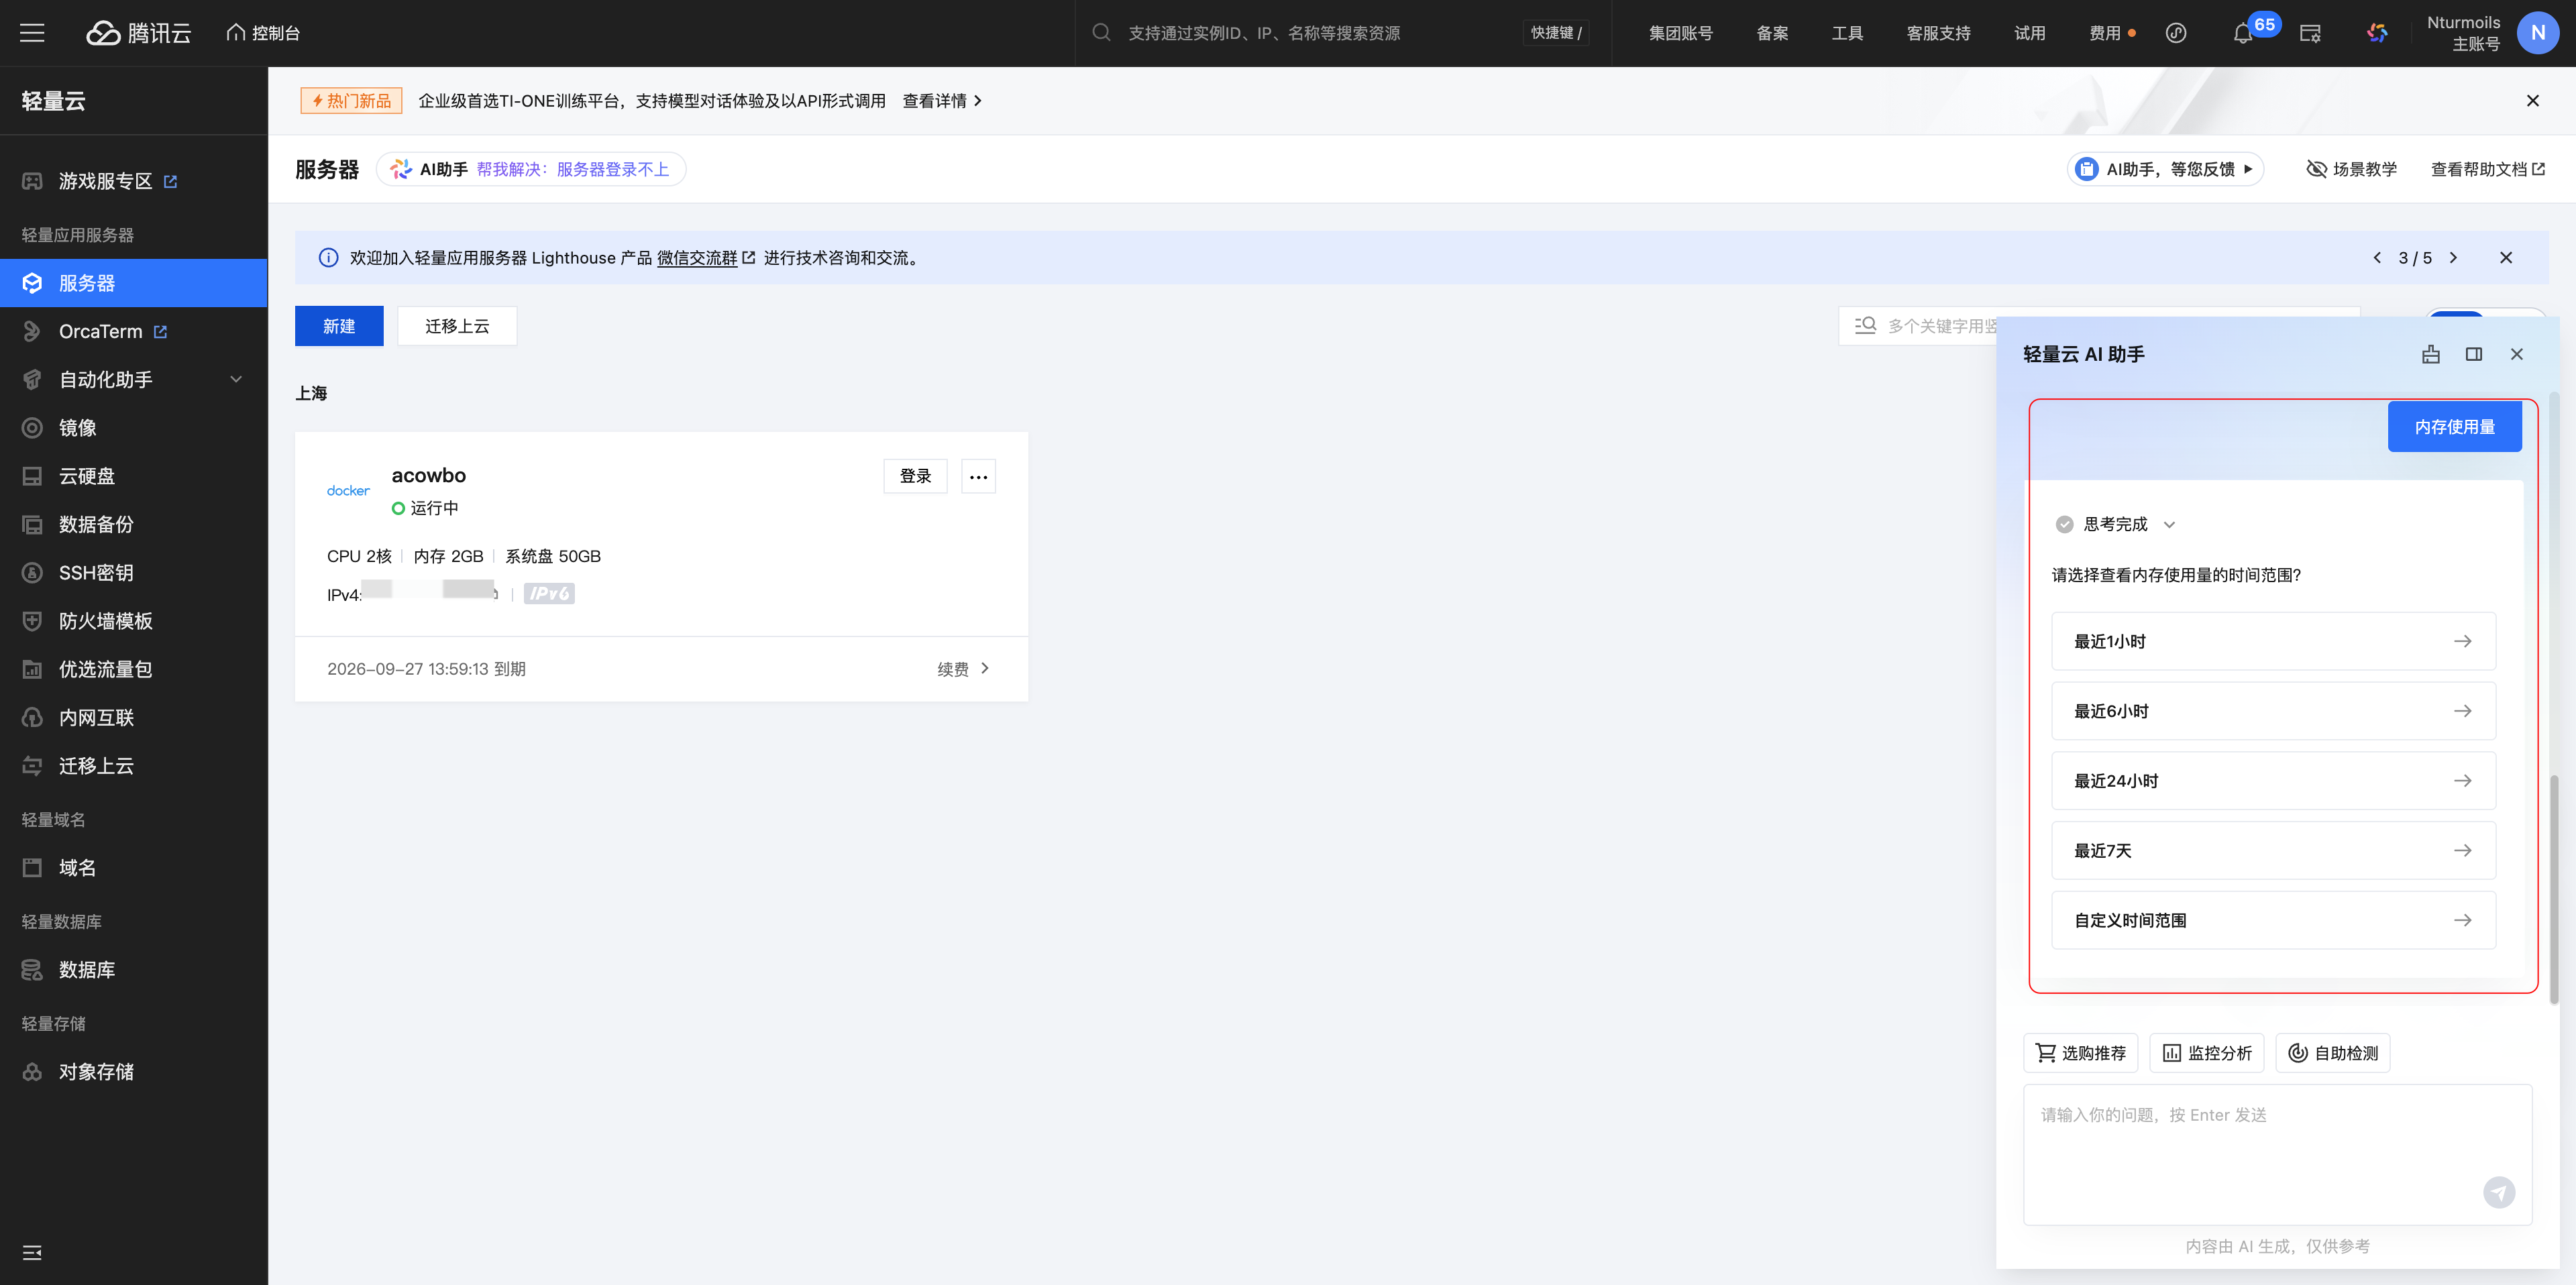2576x1285 pixels.
Task: Click the AI assistant clear-chat broom icon
Action: pyautogui.click(x=2430, y=354)
